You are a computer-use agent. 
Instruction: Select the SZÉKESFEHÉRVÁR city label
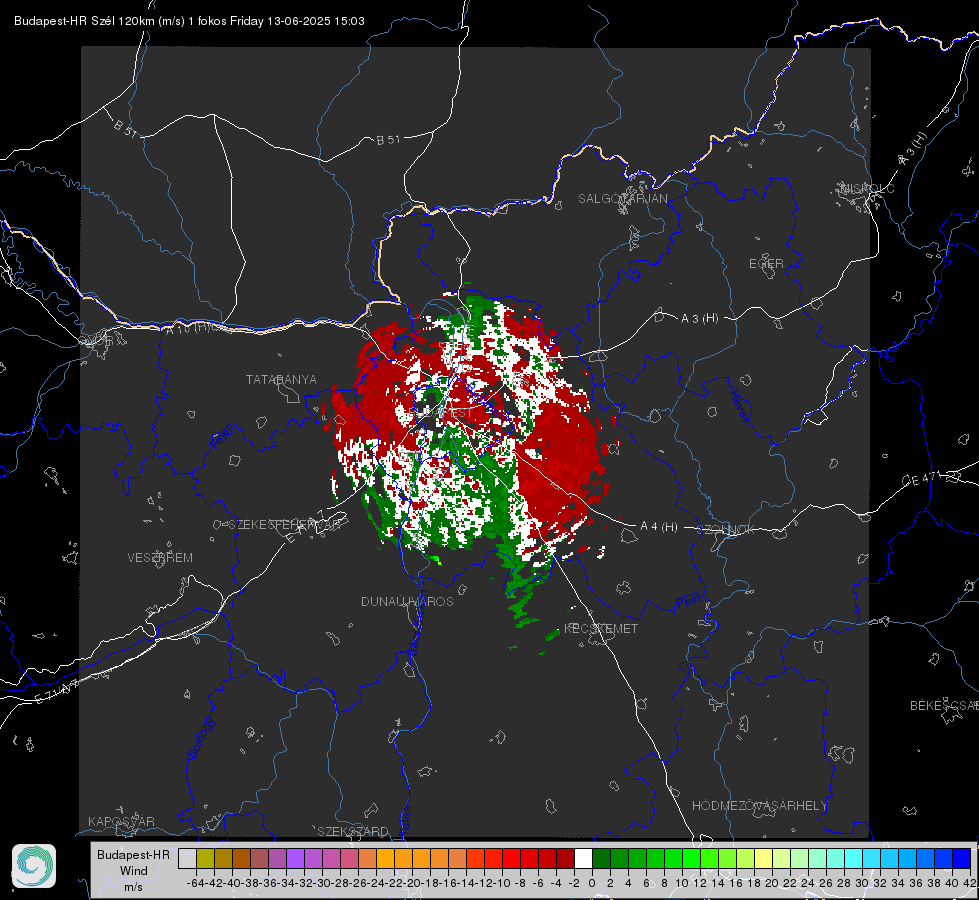coord(287,524)
